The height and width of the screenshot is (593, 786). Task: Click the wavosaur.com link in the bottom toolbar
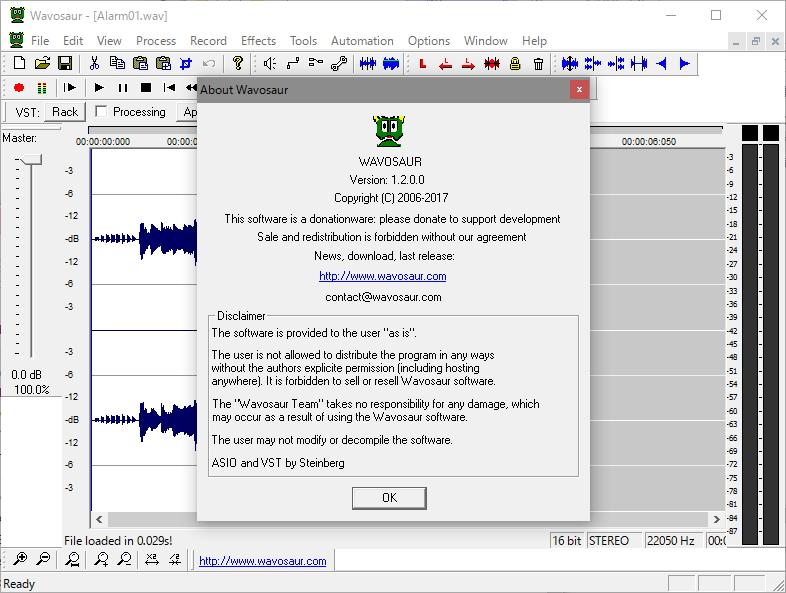263,561
